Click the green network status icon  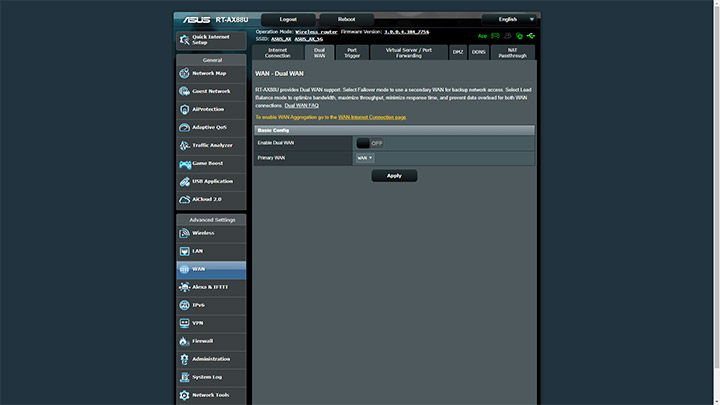click(519, 35)
